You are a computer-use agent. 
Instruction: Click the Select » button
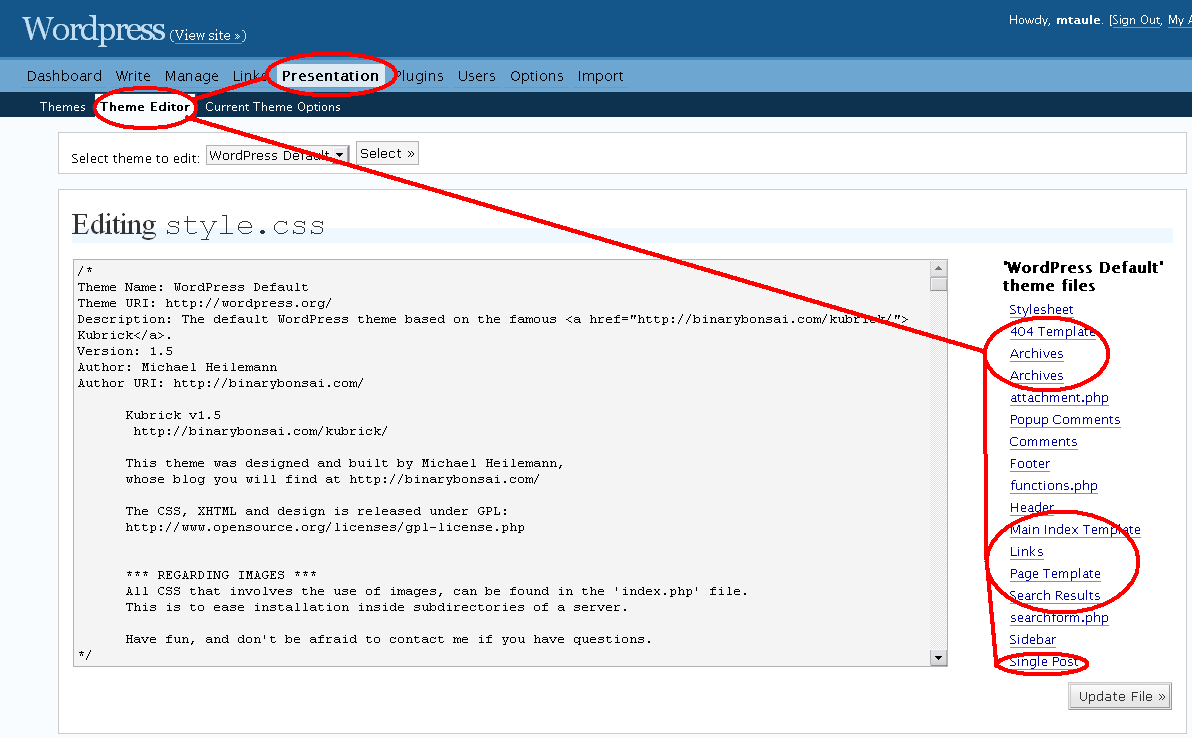coord(387,154)
